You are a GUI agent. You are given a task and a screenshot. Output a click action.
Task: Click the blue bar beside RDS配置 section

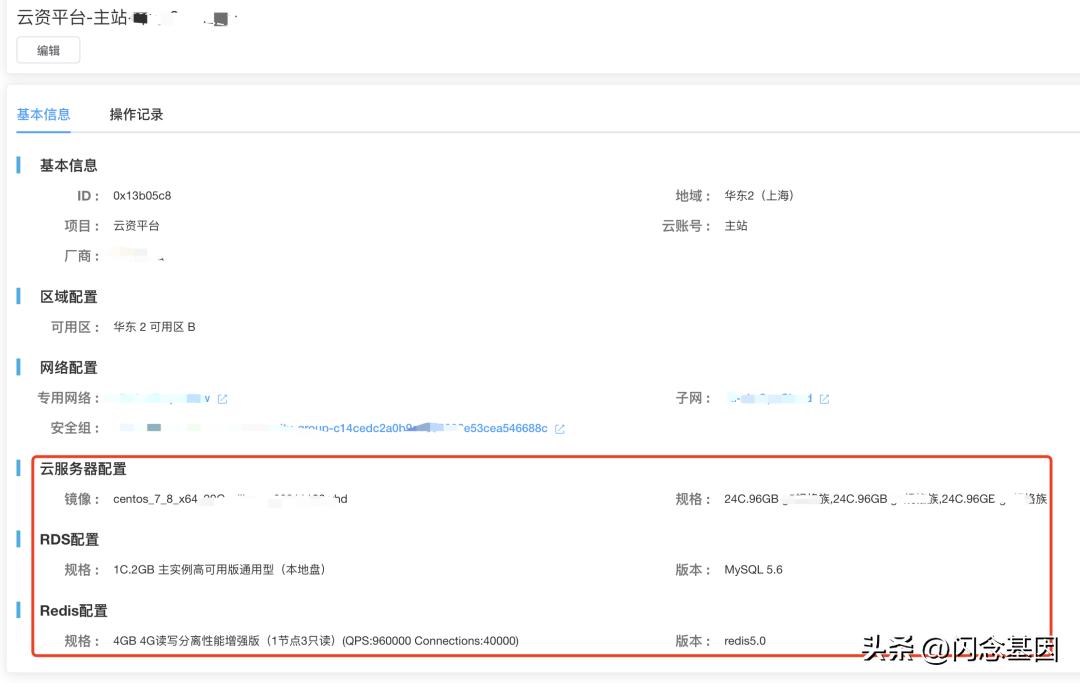[x=18, y=539]
